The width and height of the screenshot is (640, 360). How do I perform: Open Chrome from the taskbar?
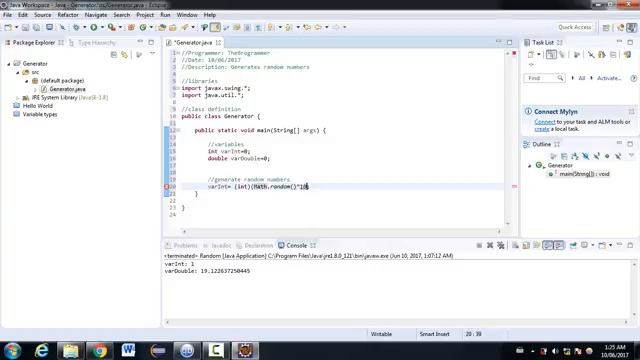pyautogui.click(x=99, y=350)
